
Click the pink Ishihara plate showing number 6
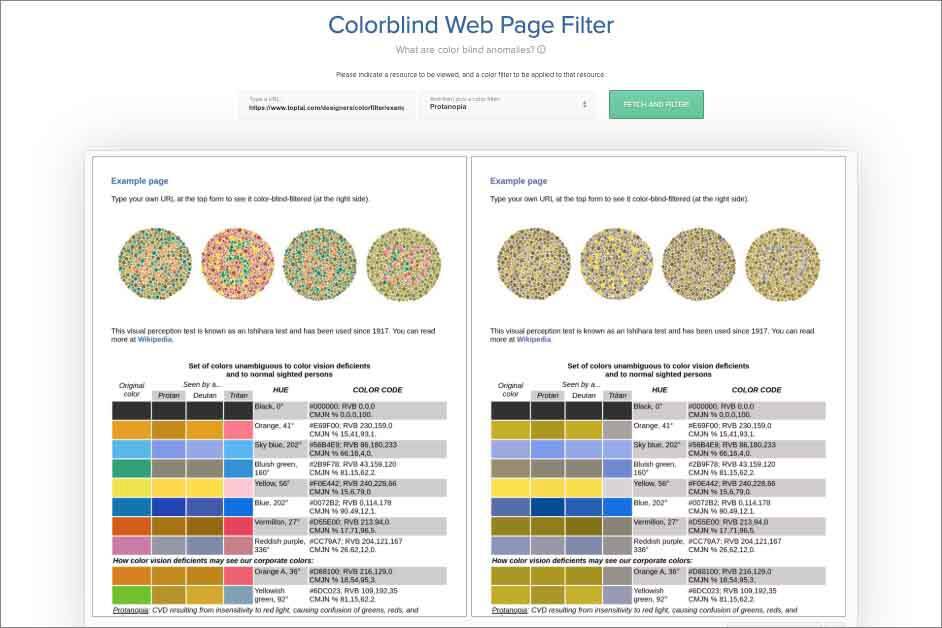tap(237, 264)
